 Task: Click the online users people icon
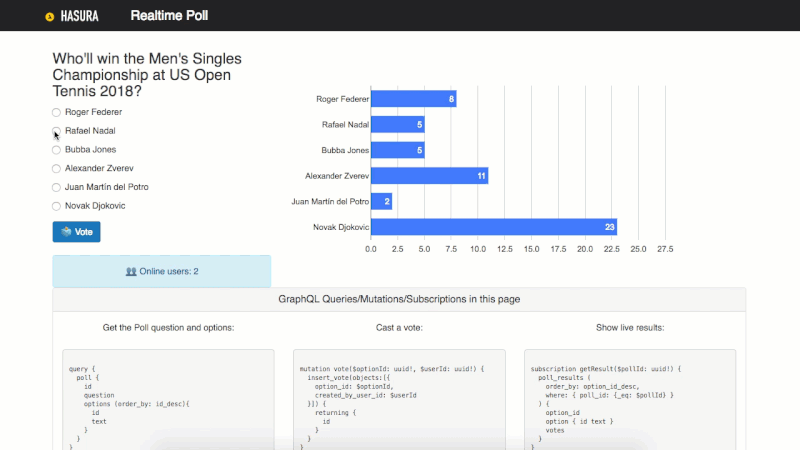(131, 271)
